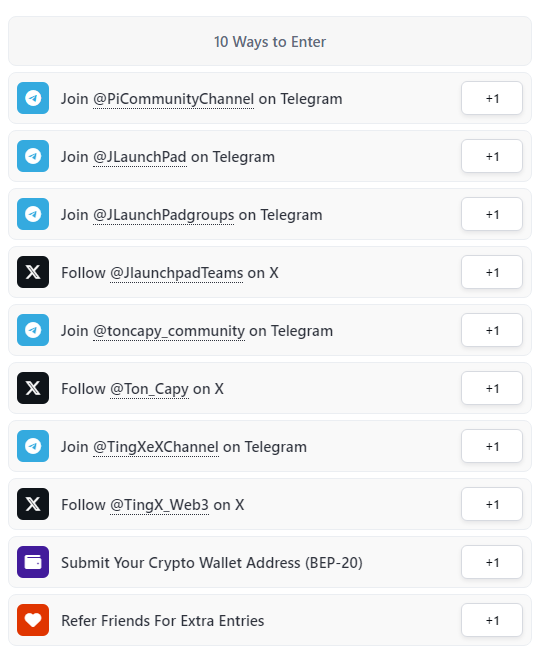The height and width of the screenshot is (652, 540).
Task: Open the @PiCommunityChannel link
Action: click(x=173, y=99)
